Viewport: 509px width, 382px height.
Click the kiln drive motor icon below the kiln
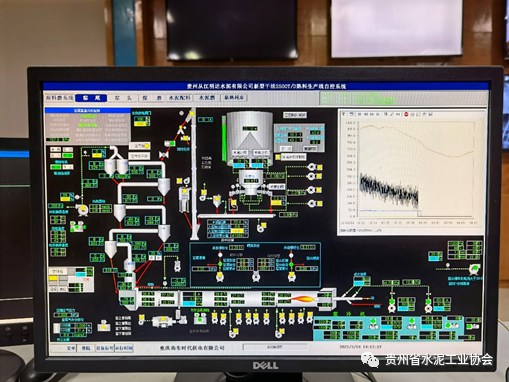point(163,321)
